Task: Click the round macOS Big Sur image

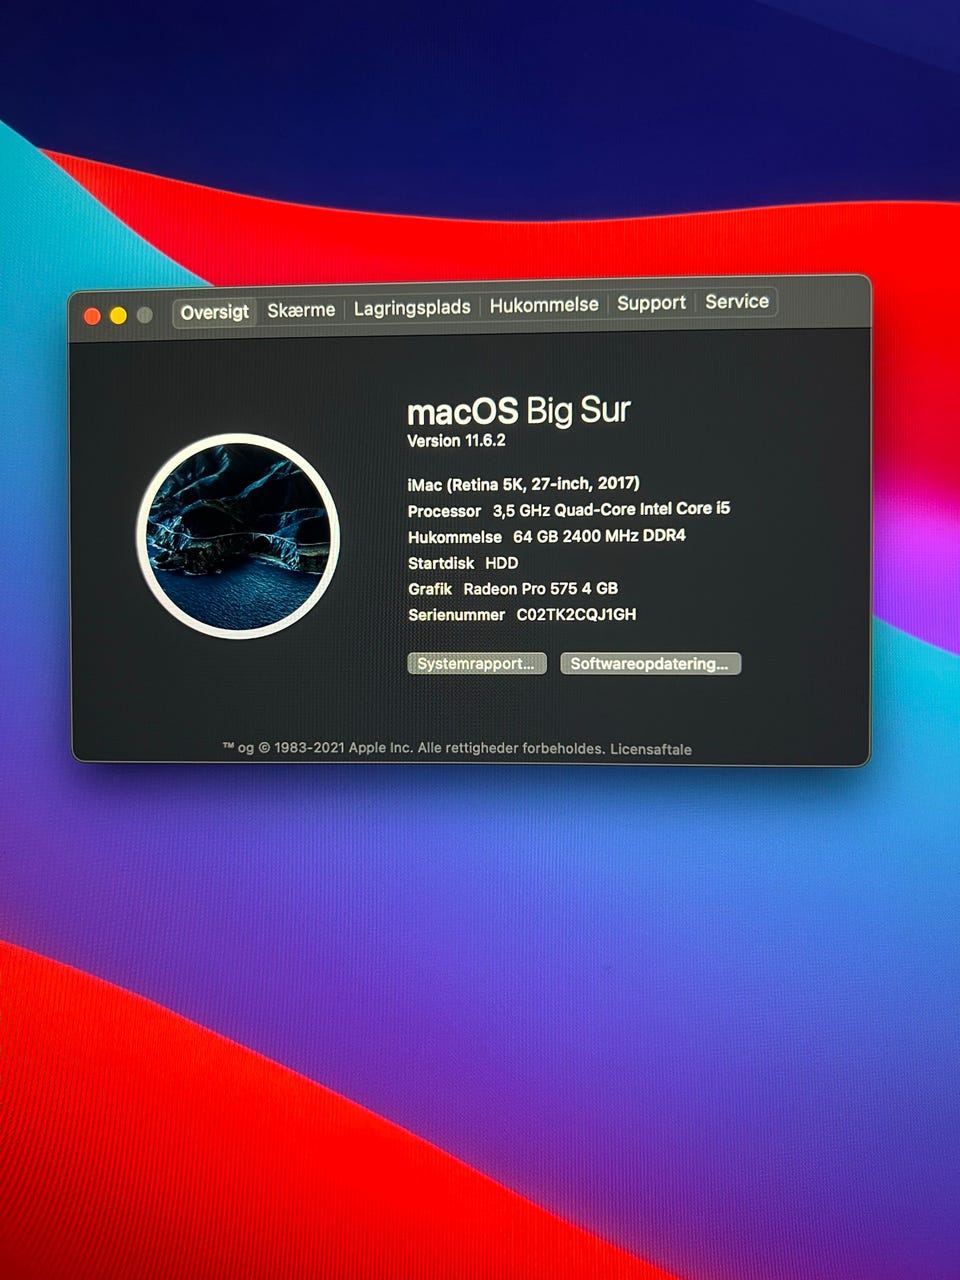Action: (x=238, y=535)
